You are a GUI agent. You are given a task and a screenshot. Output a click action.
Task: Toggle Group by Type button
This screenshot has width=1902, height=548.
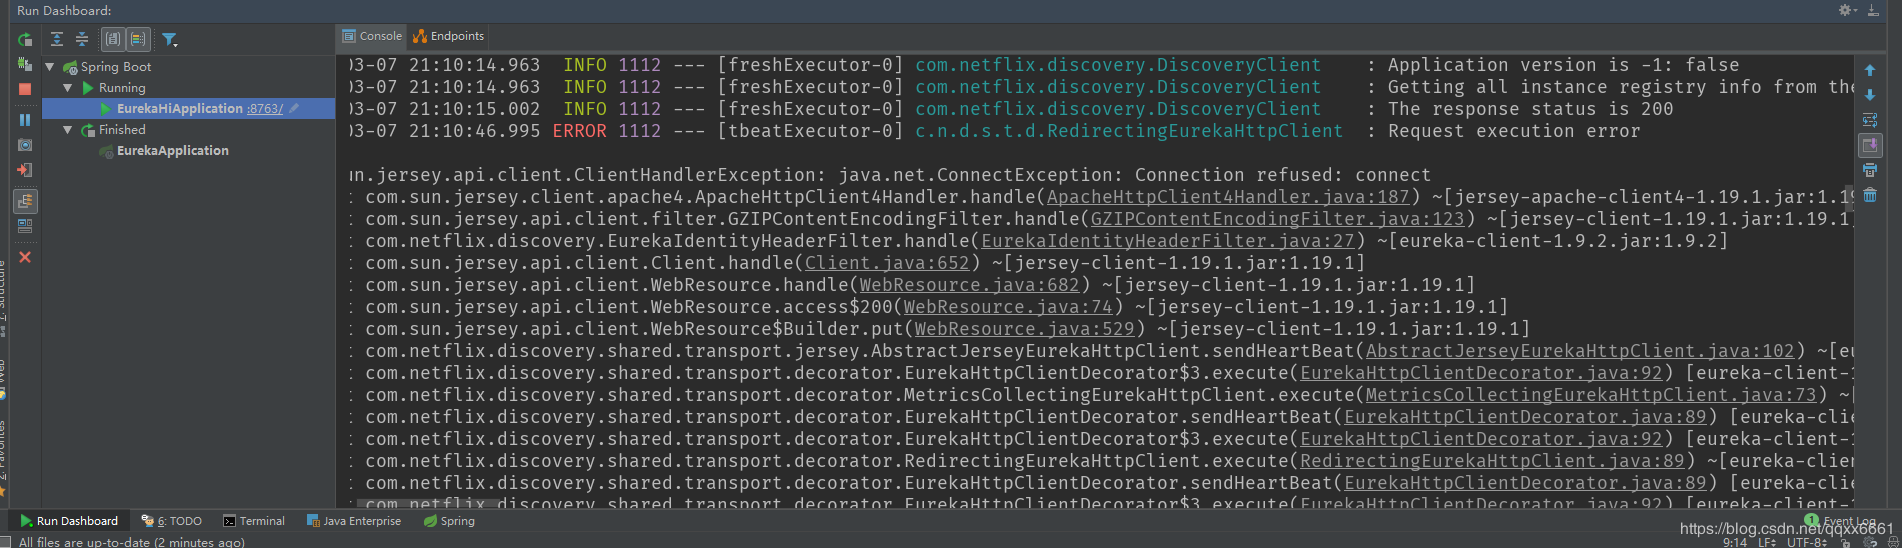coord(113,39)
